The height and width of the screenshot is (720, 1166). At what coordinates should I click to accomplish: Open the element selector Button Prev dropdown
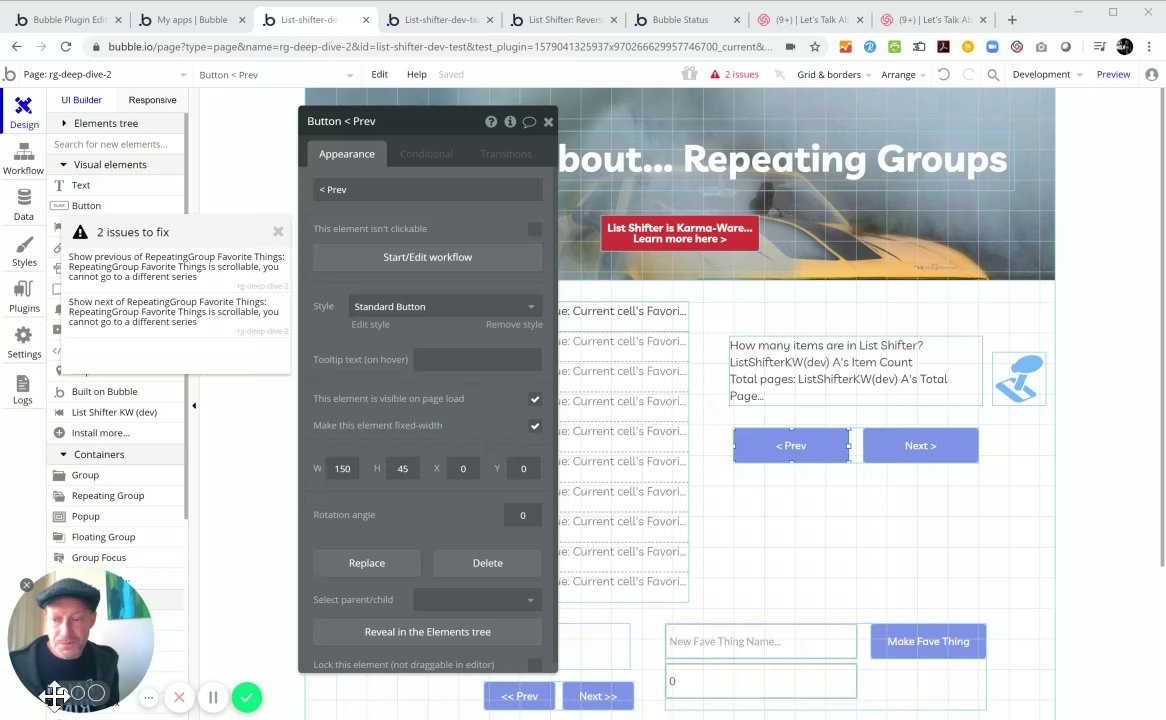[276, 74]
